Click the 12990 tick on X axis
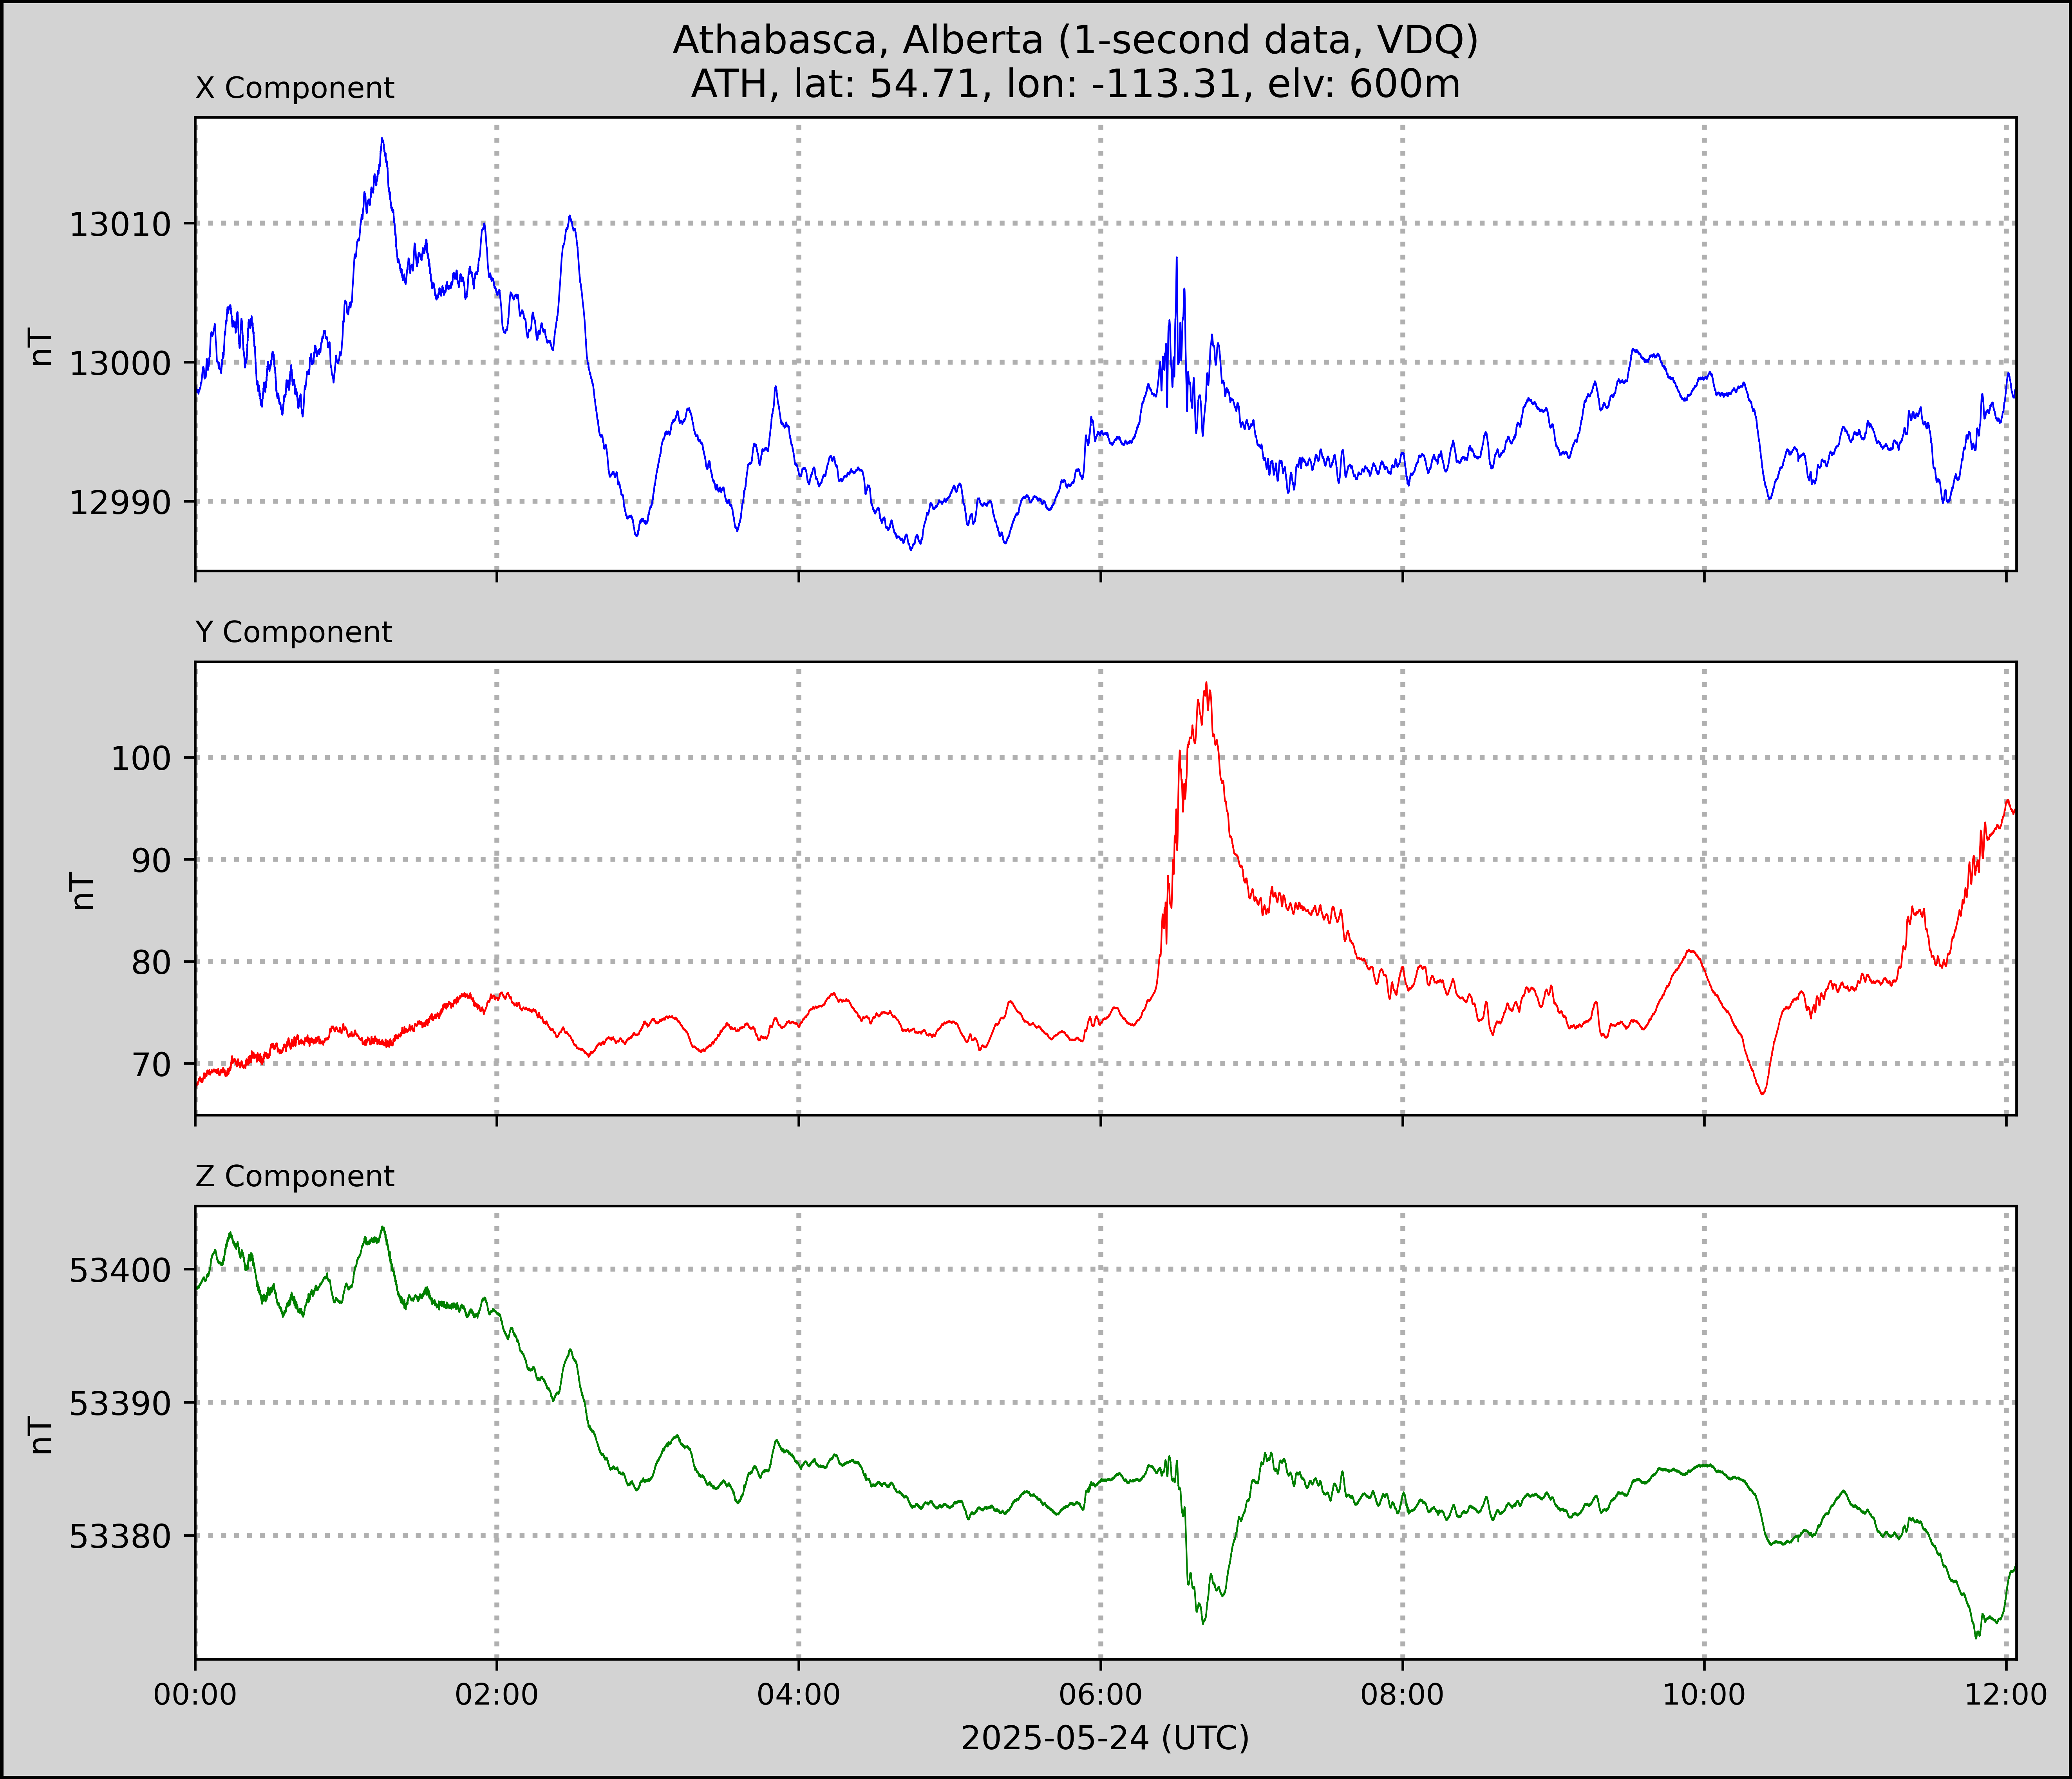Image resolution: width=2072 pixels, height=1779 pixels. pos(120,502)
